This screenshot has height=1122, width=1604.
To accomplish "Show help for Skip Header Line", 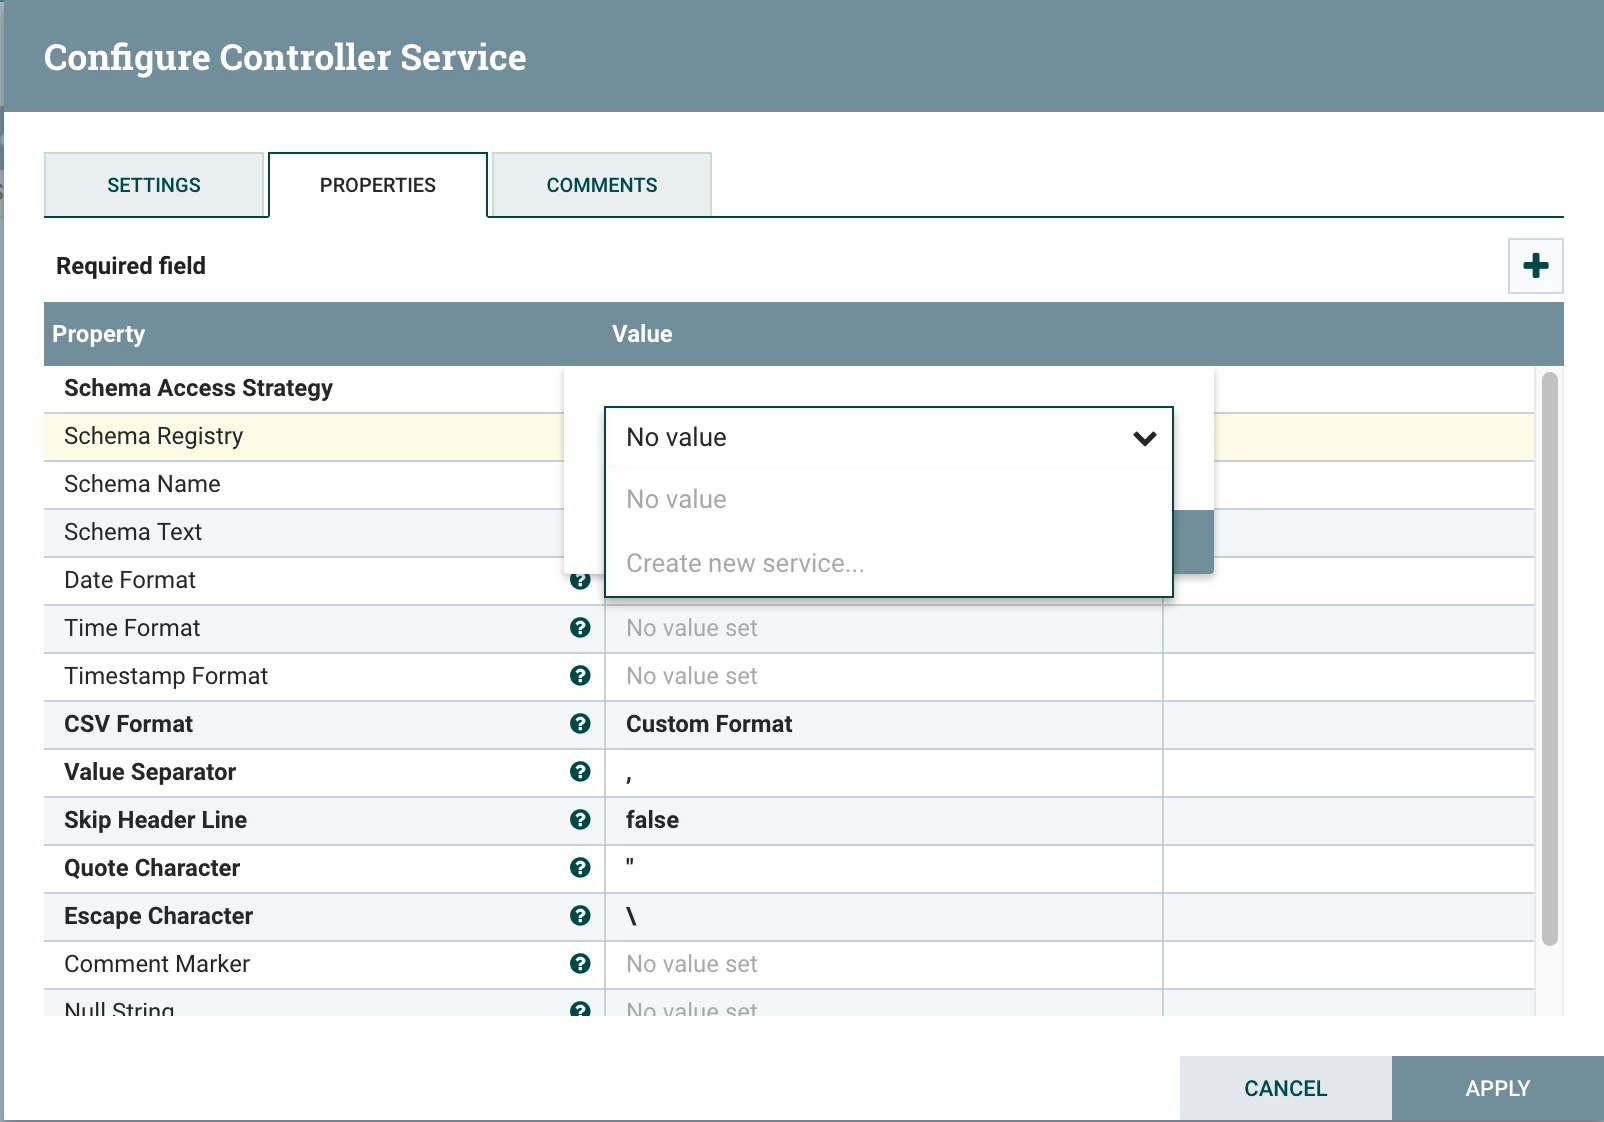I will (x=580, y=819).
